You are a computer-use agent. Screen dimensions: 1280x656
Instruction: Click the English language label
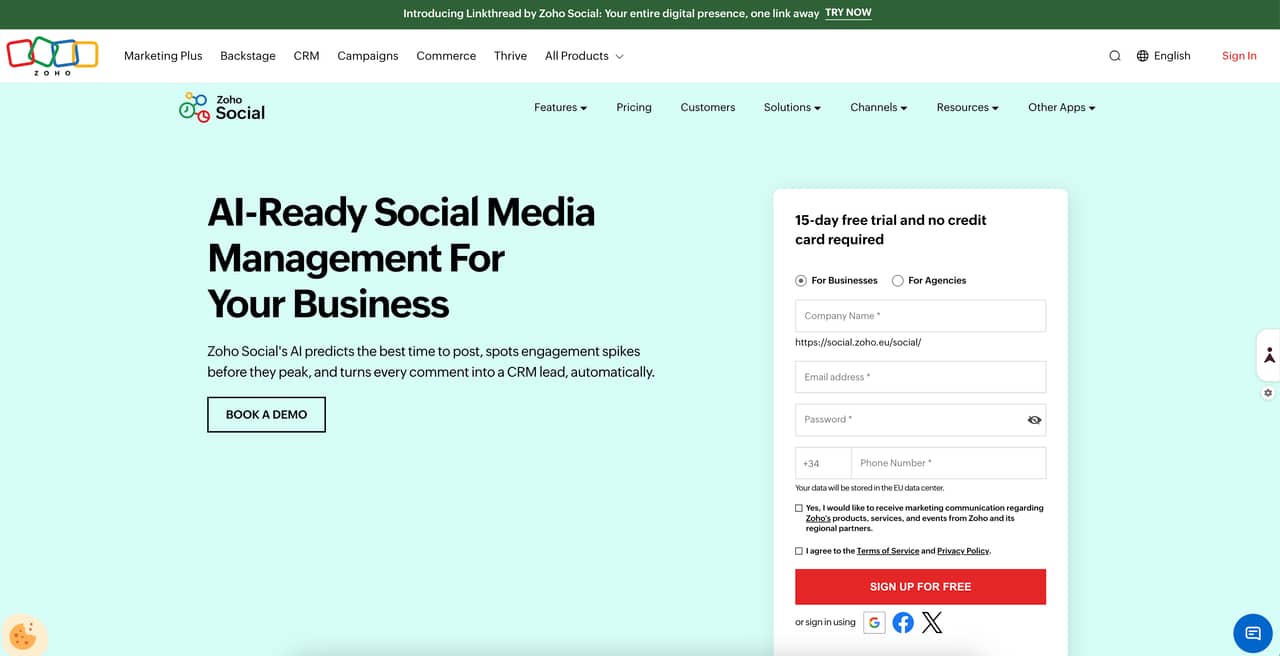pos(1172,56)
